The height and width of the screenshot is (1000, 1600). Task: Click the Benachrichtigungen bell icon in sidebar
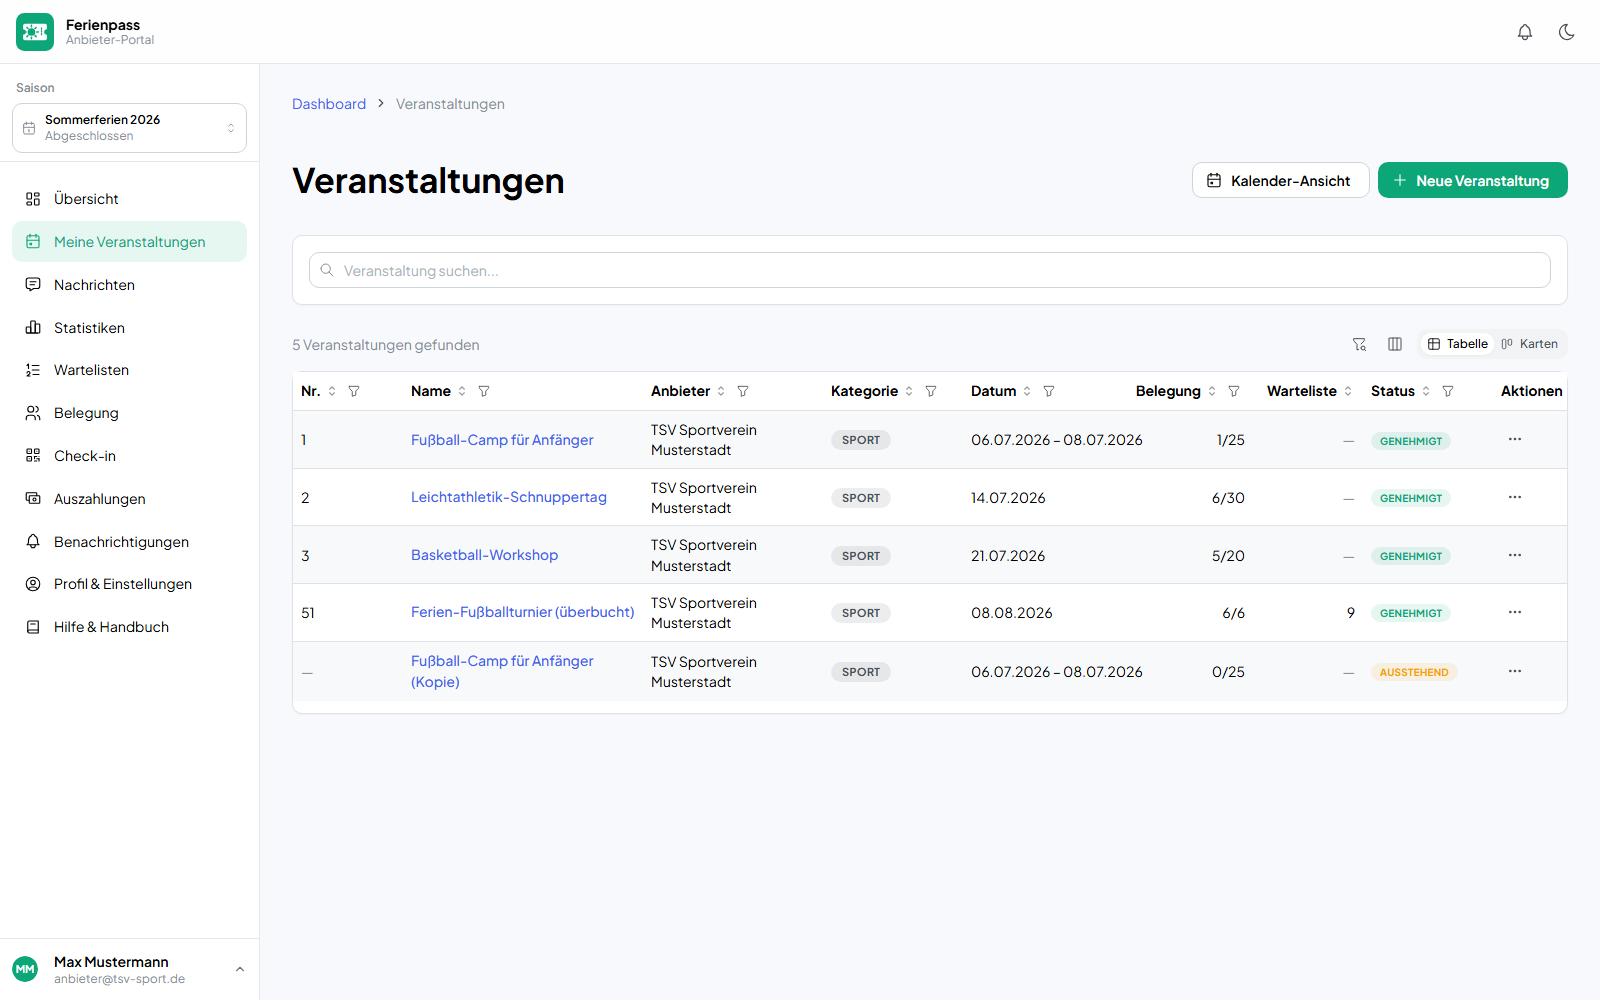click(x=33, y=542)
